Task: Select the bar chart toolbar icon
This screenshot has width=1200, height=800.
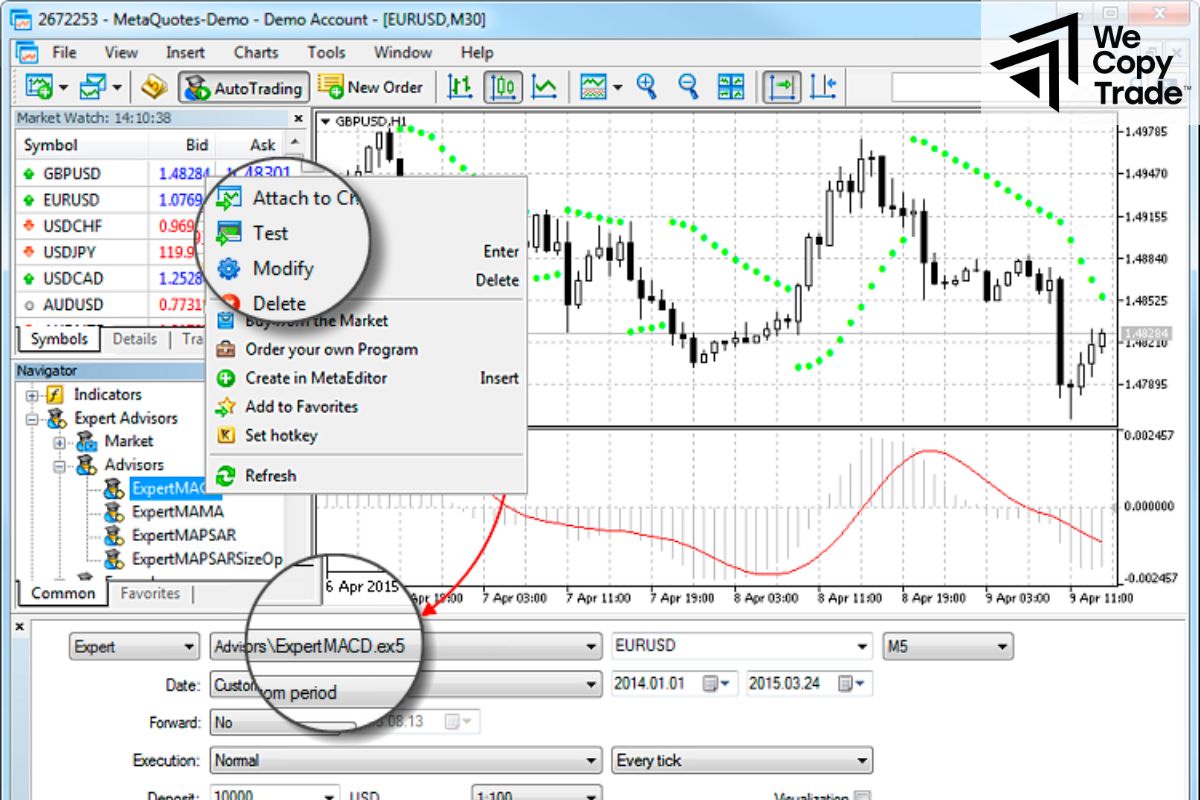Action: pos(460,87)
